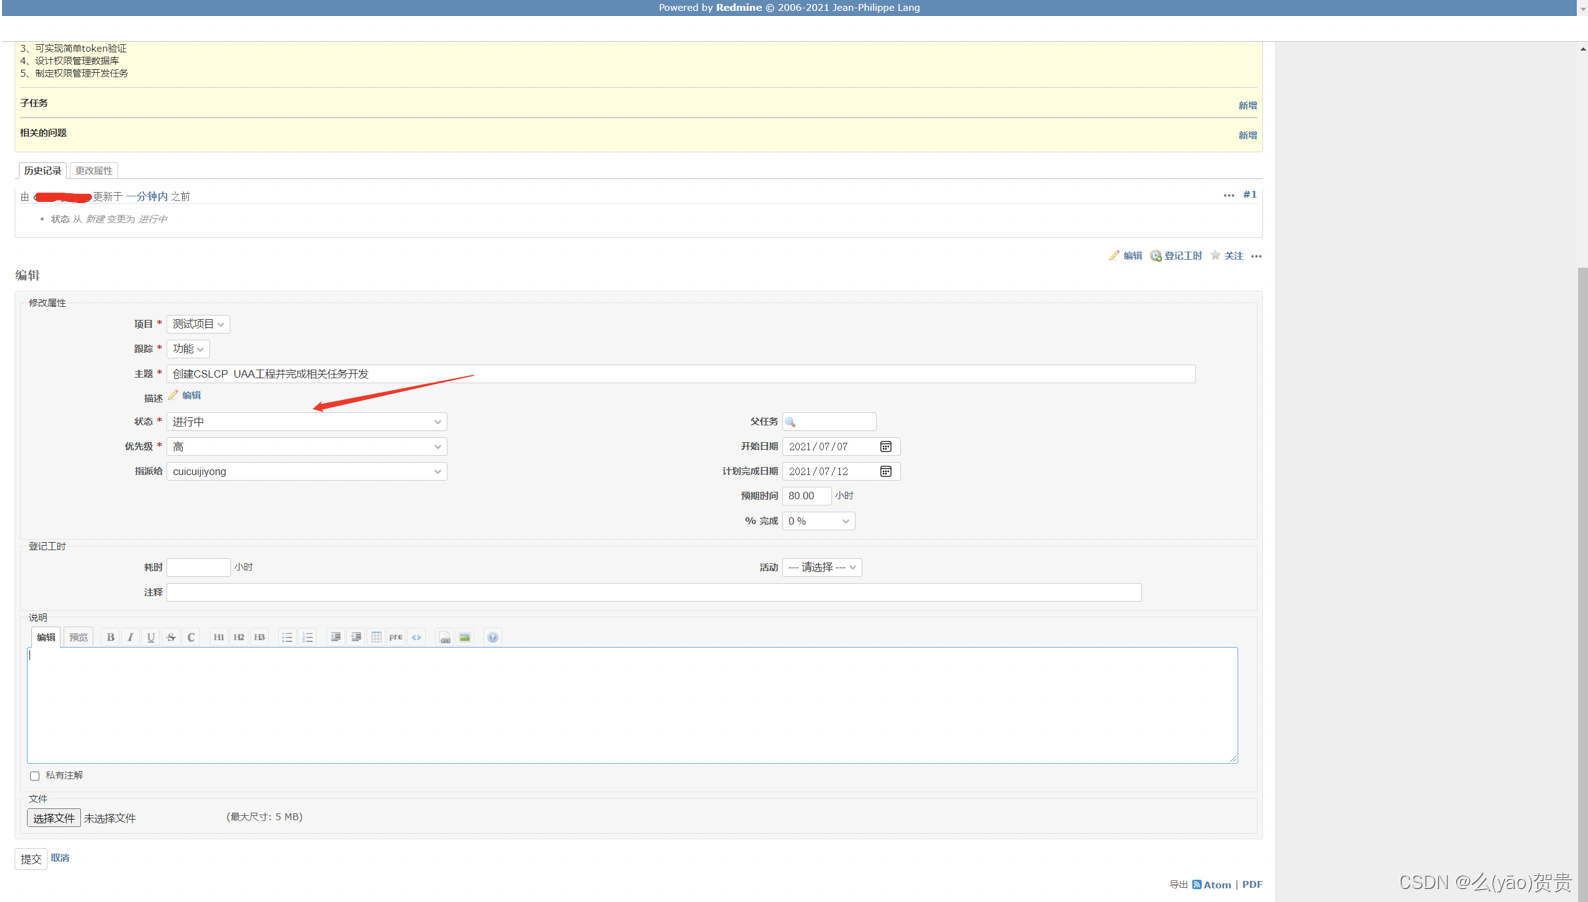This screenshot has height=902, width=1588.
Task: Select the 预览 preview tab of the editor
Action: (78, 637)
